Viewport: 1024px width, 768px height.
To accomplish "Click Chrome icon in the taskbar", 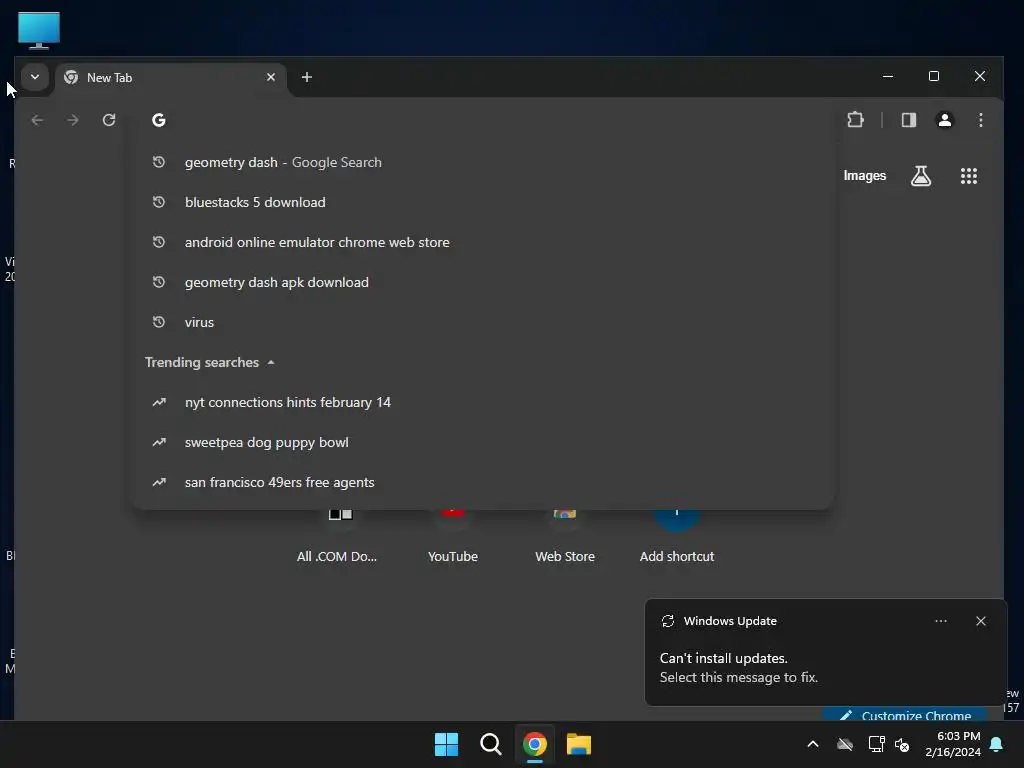I will tap(535, 744).
